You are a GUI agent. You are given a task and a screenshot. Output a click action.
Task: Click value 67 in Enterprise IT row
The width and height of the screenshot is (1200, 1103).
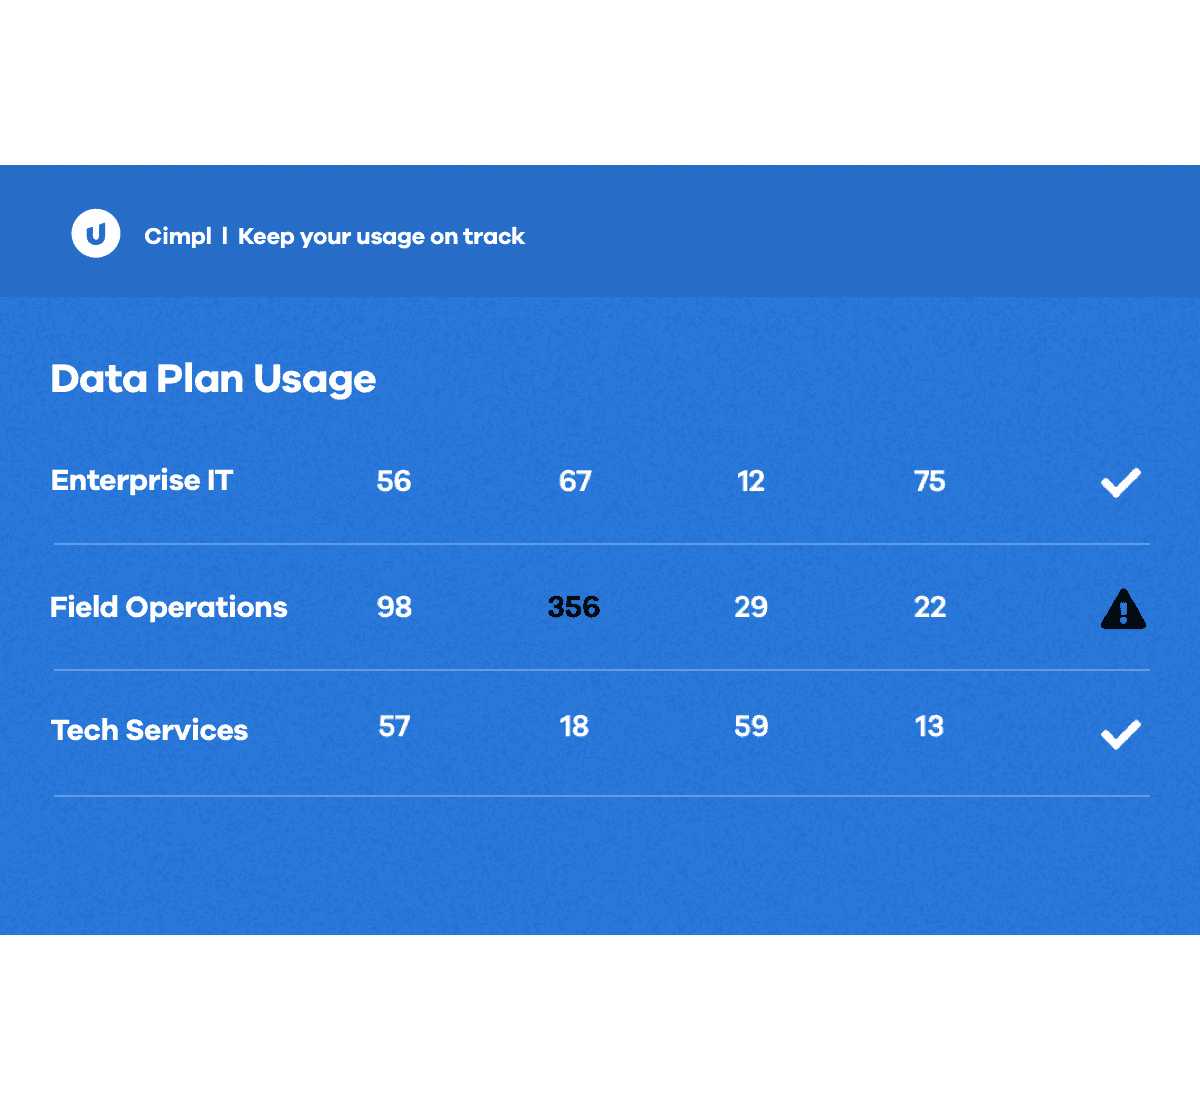click(x=575, y=481)
